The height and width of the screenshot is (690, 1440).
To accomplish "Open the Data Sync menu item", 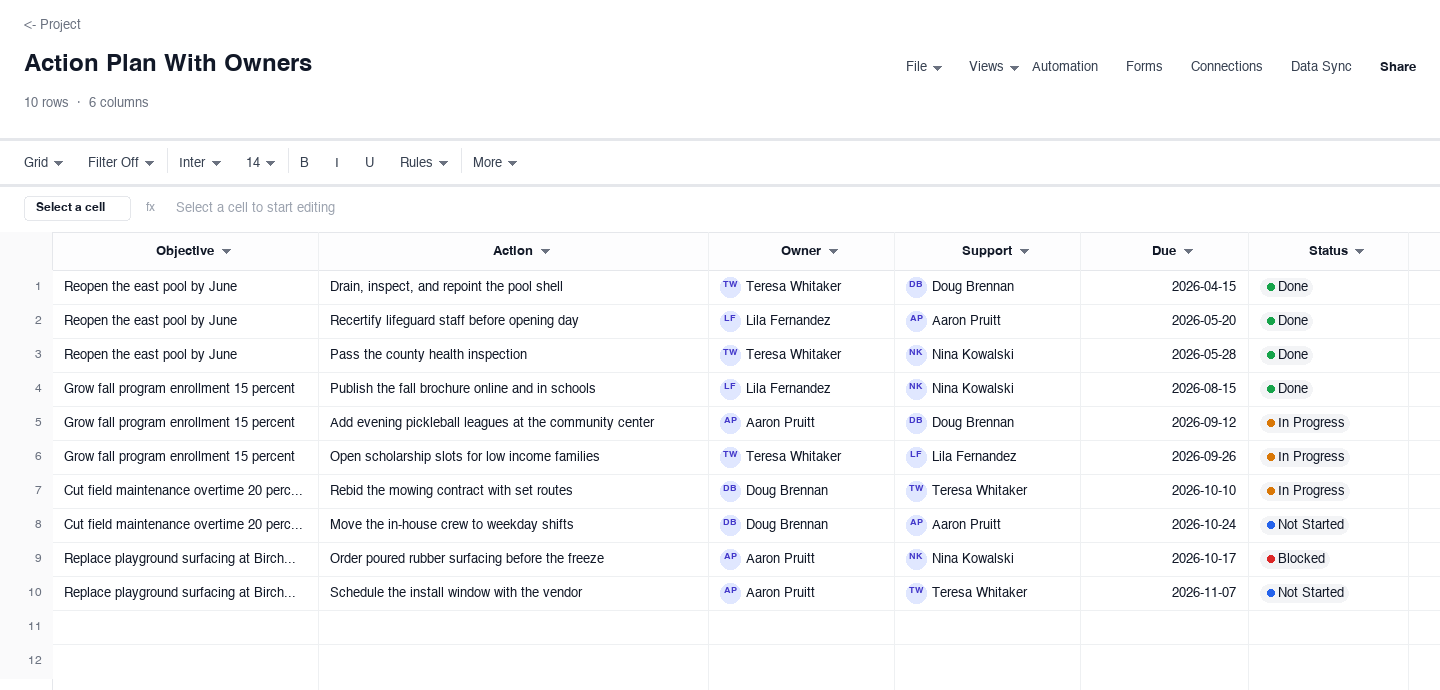I will (1321, 66).
